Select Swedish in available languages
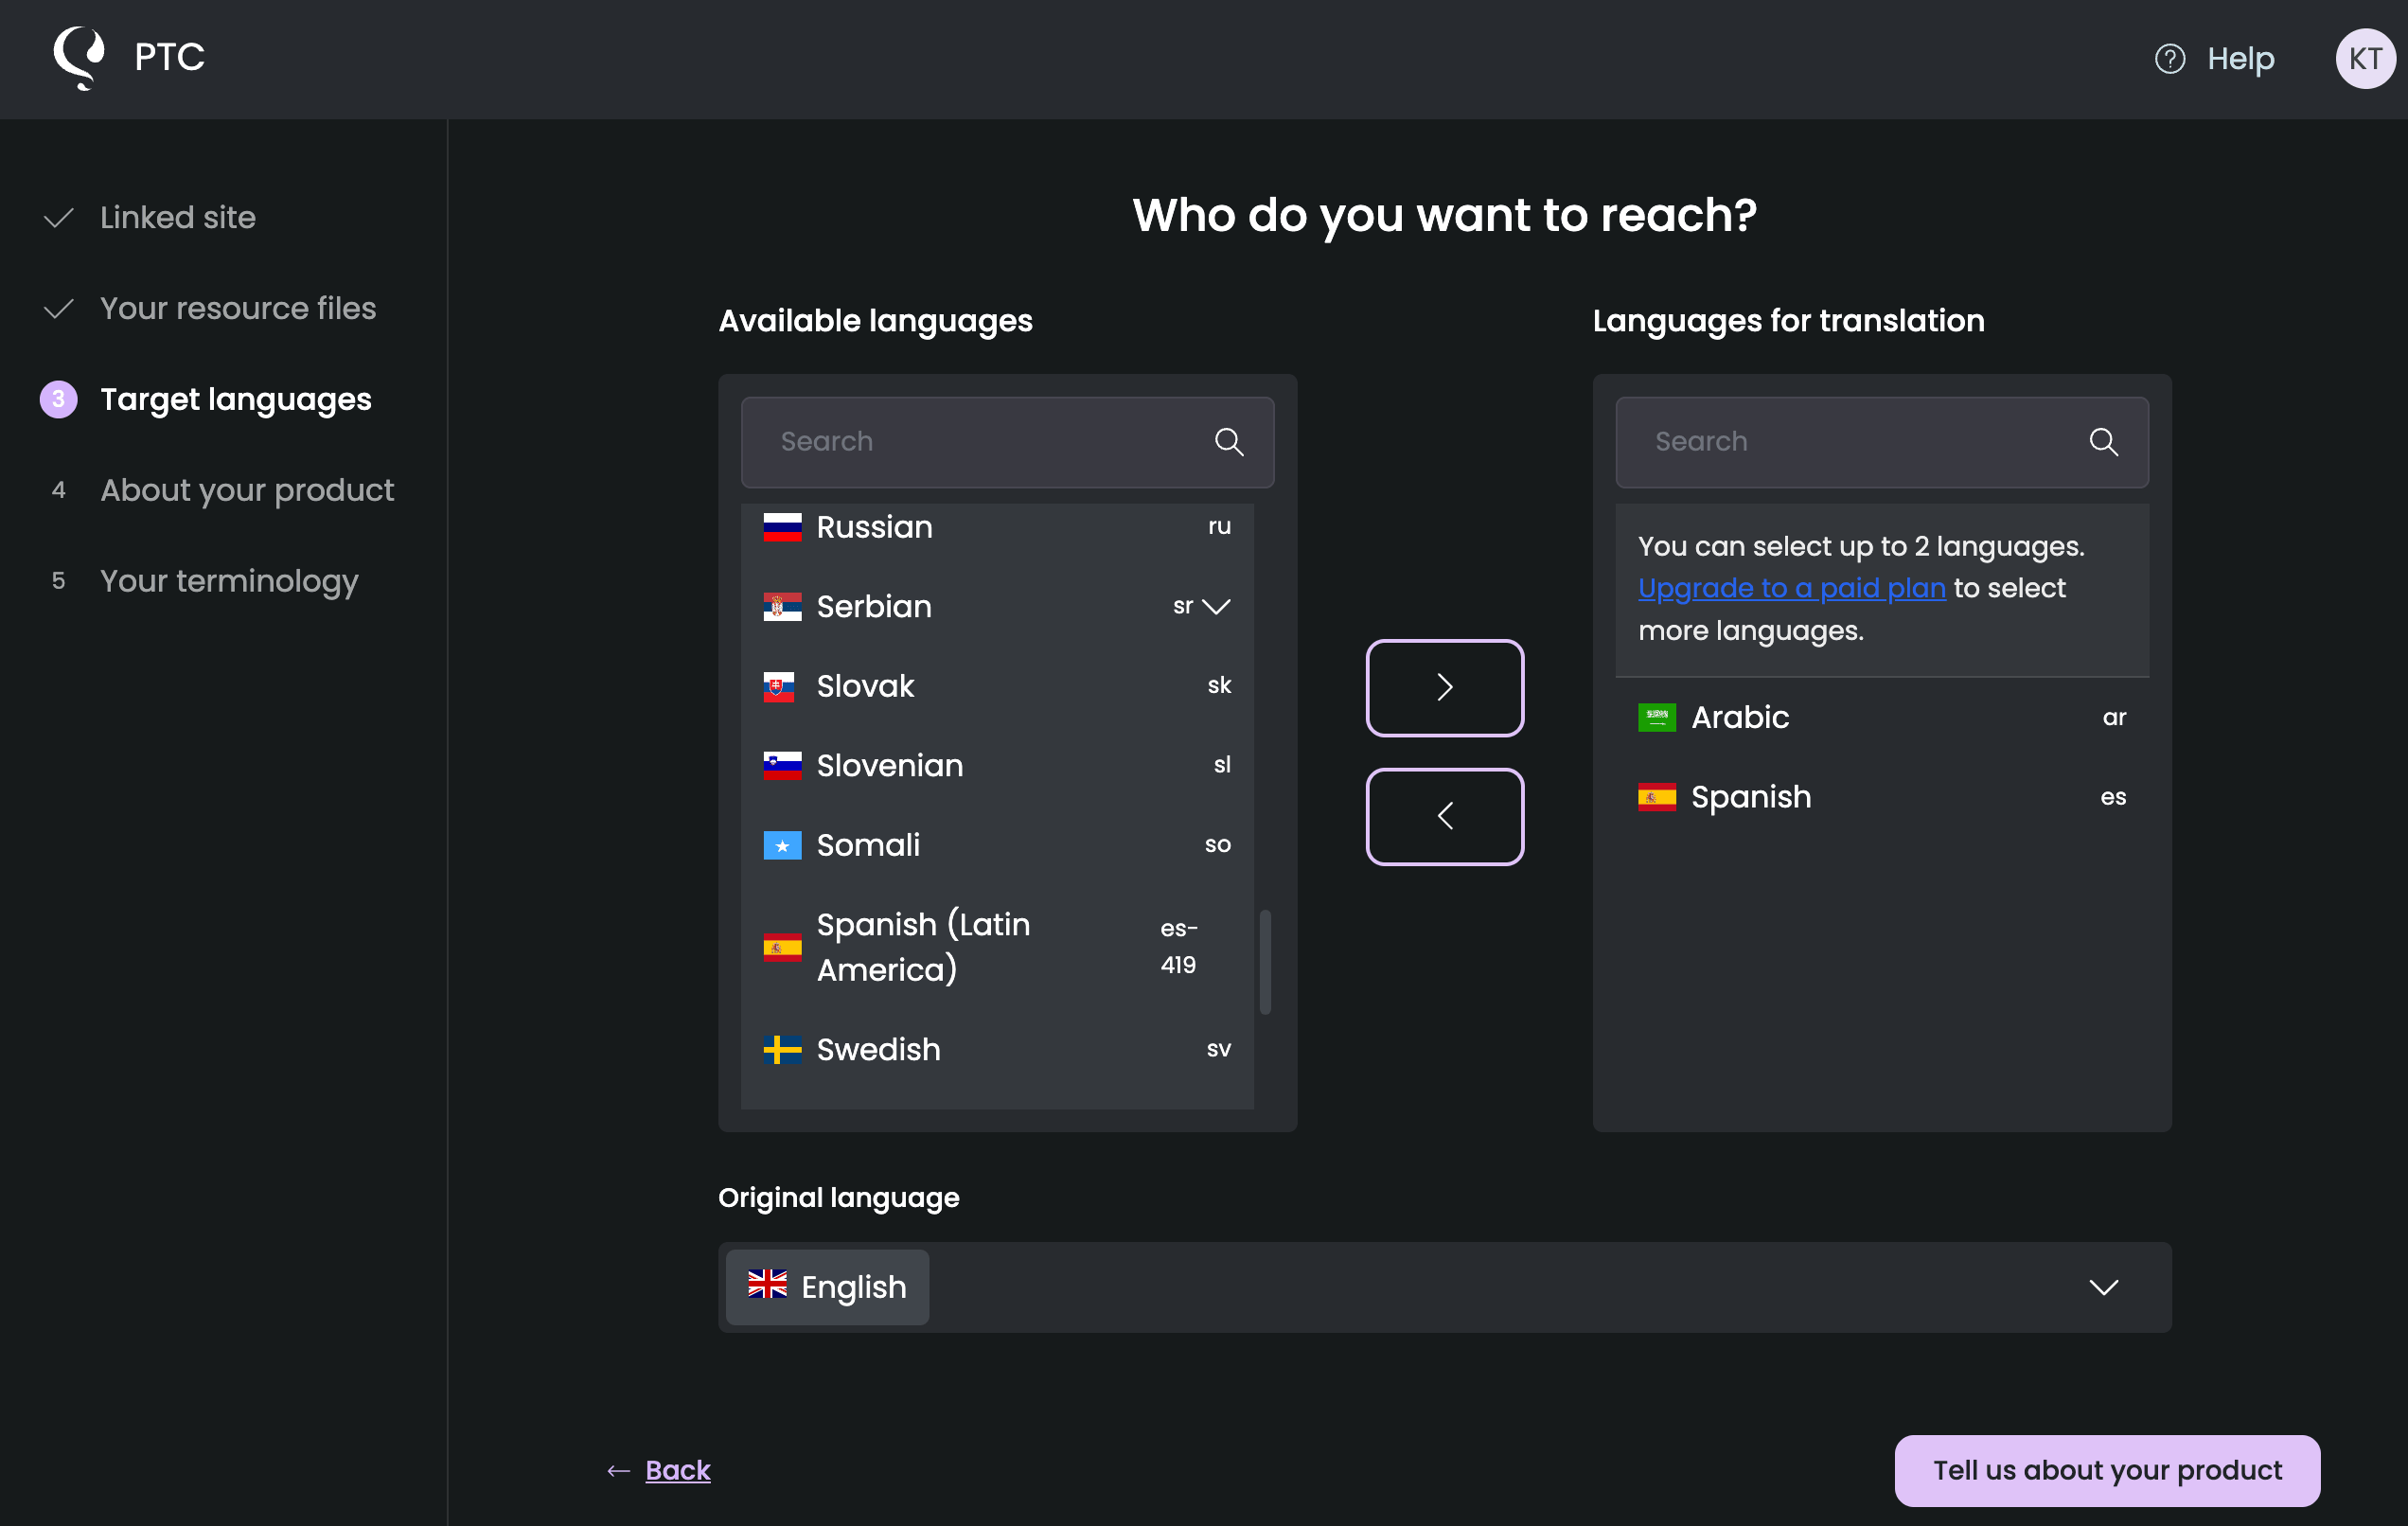Image resolution: width=2408 pixels, height=1526 pixels. tap(997, 1049)
